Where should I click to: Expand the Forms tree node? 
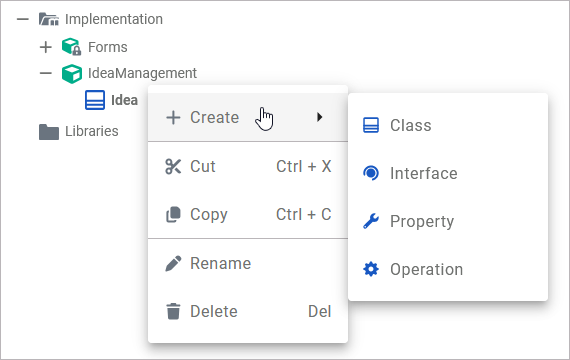click(45, 47)
